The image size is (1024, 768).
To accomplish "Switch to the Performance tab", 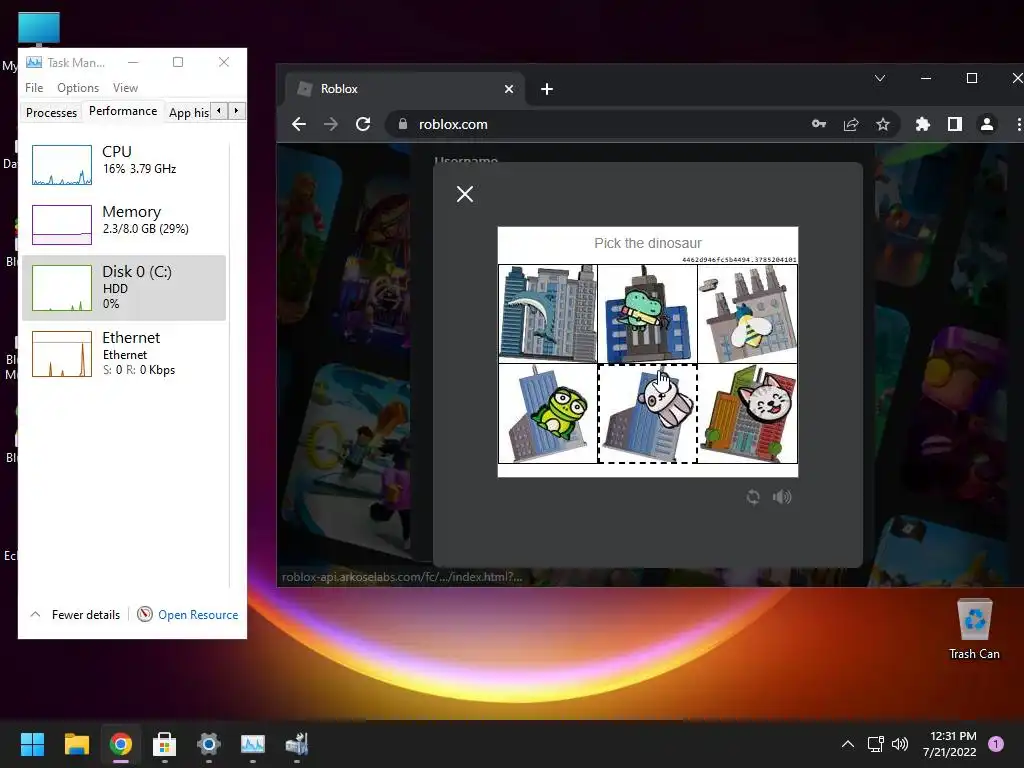I will 123,111.
